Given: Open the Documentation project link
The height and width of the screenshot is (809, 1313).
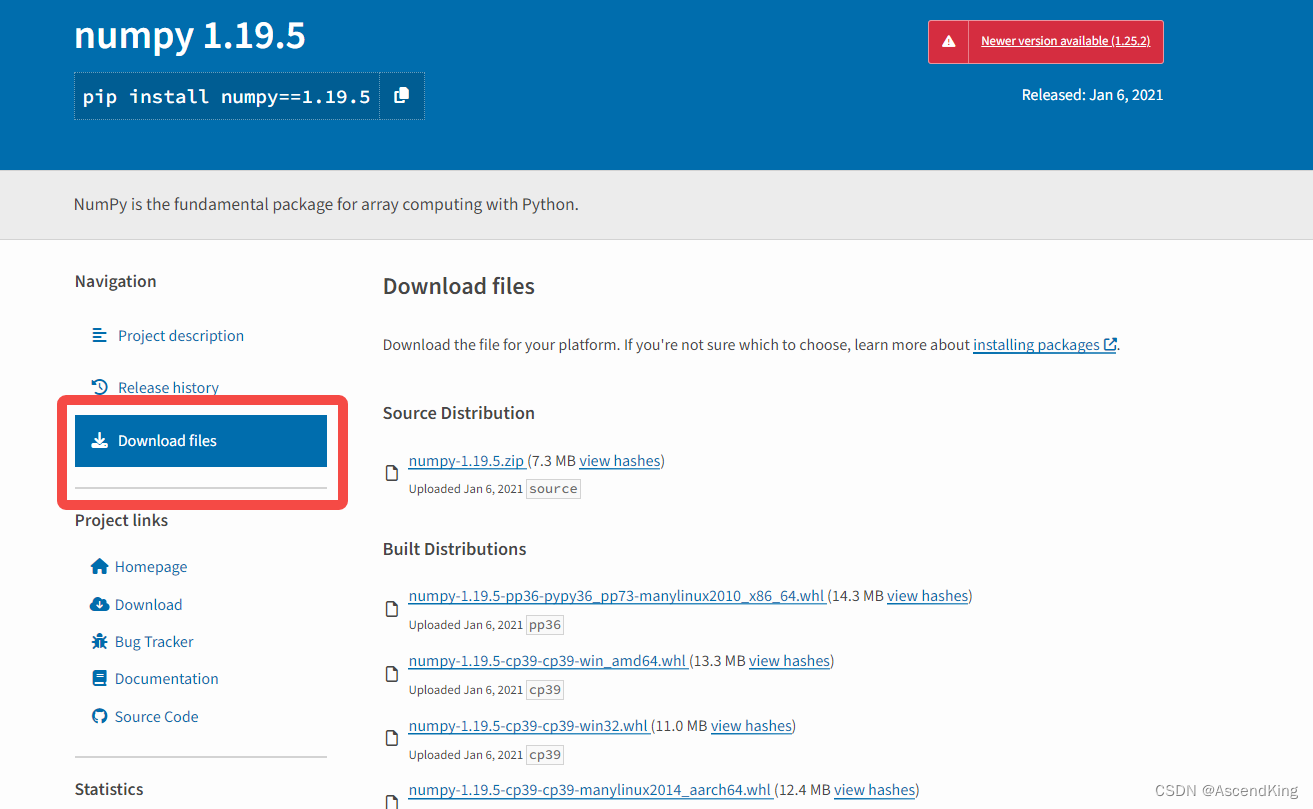Looking at the screenshot, I should tap(166, 679).
